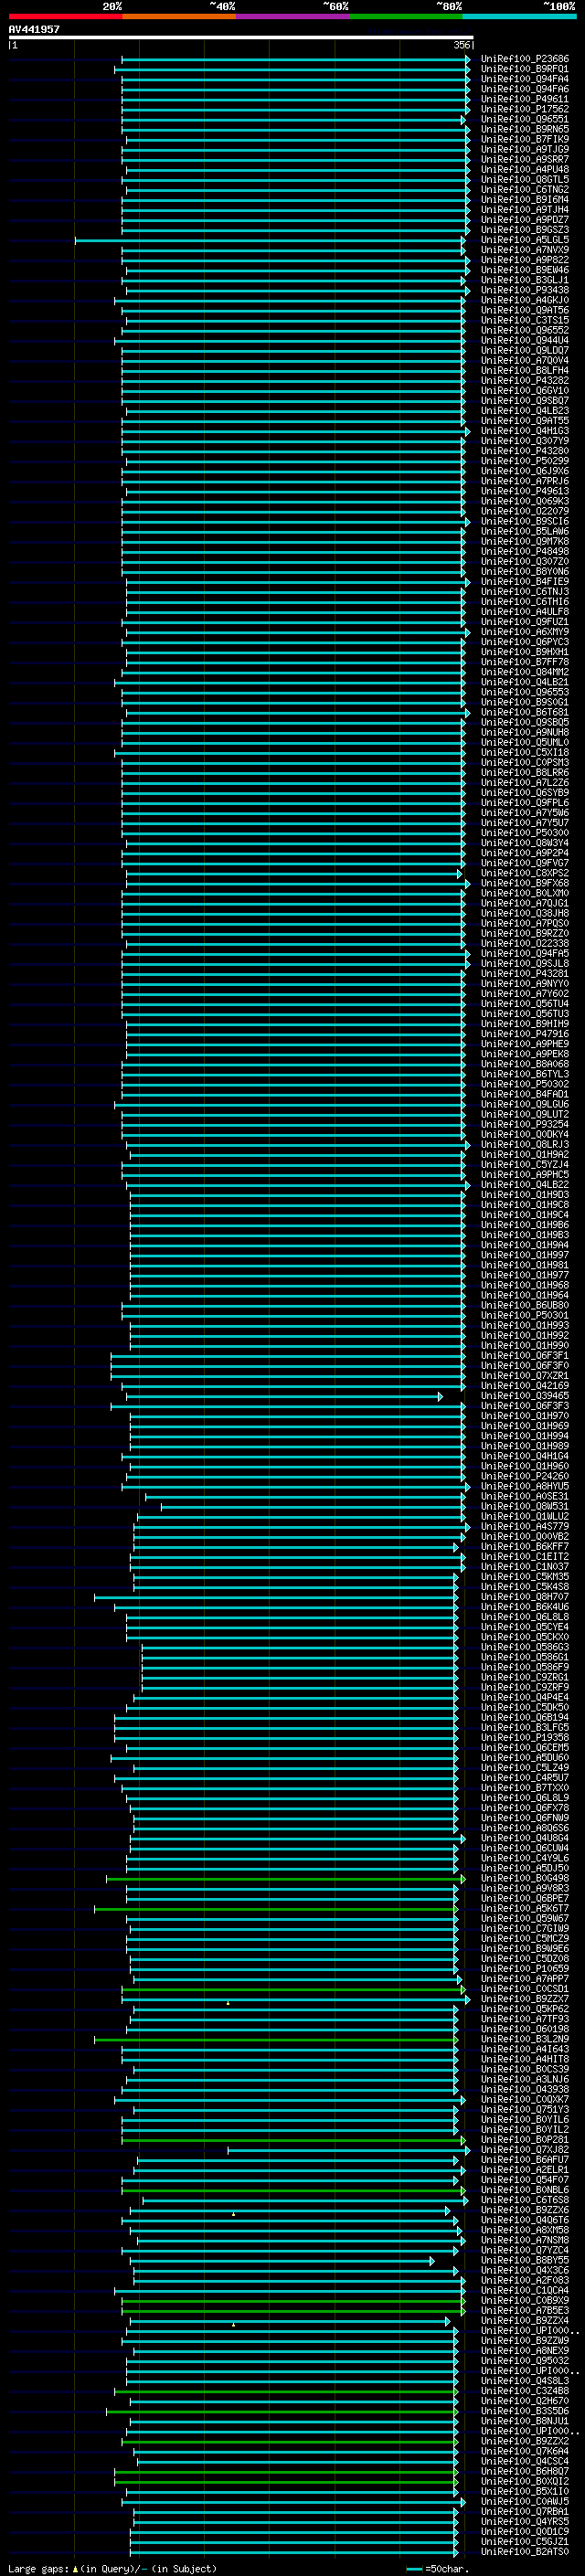Select the UniRef100_C5KM35 label
This screenshot has width=585, height=2576.
click(525, 1577)
